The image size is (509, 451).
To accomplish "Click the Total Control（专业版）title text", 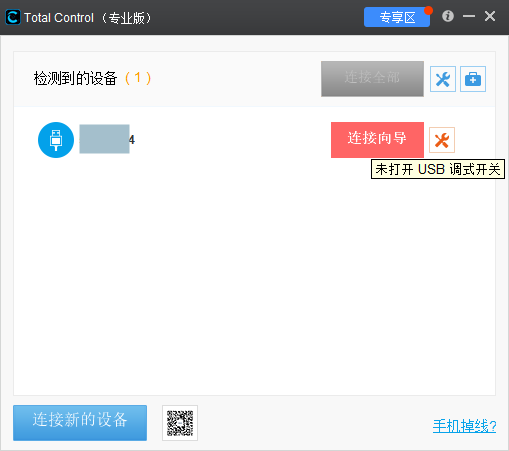I will [88, 18].
